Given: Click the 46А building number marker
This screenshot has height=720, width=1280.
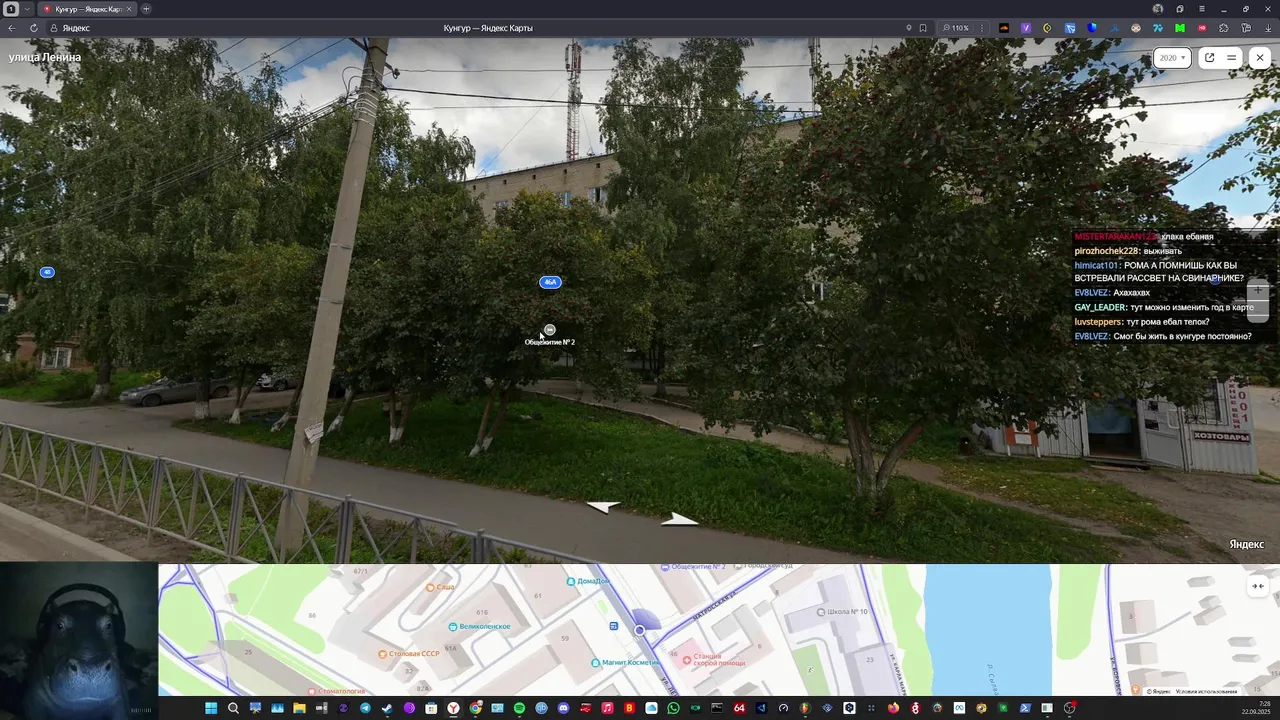Looking at the screenshot, I should pyautogui.click(x=550, y=282).
